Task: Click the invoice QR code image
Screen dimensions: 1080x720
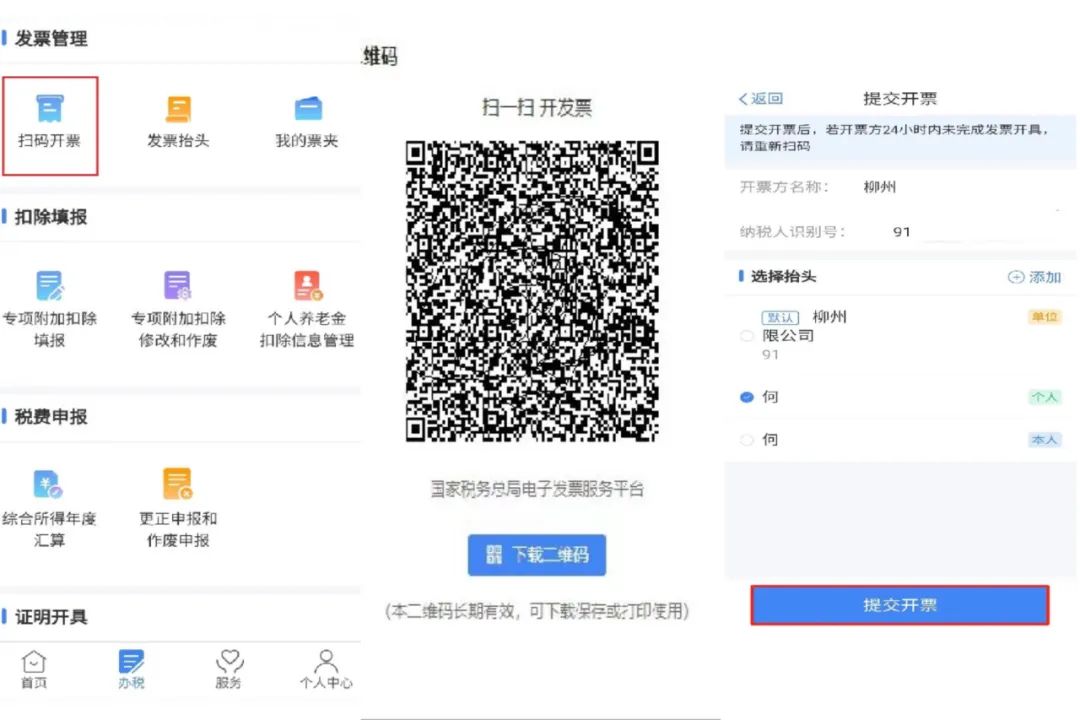Action: point(532,291)
